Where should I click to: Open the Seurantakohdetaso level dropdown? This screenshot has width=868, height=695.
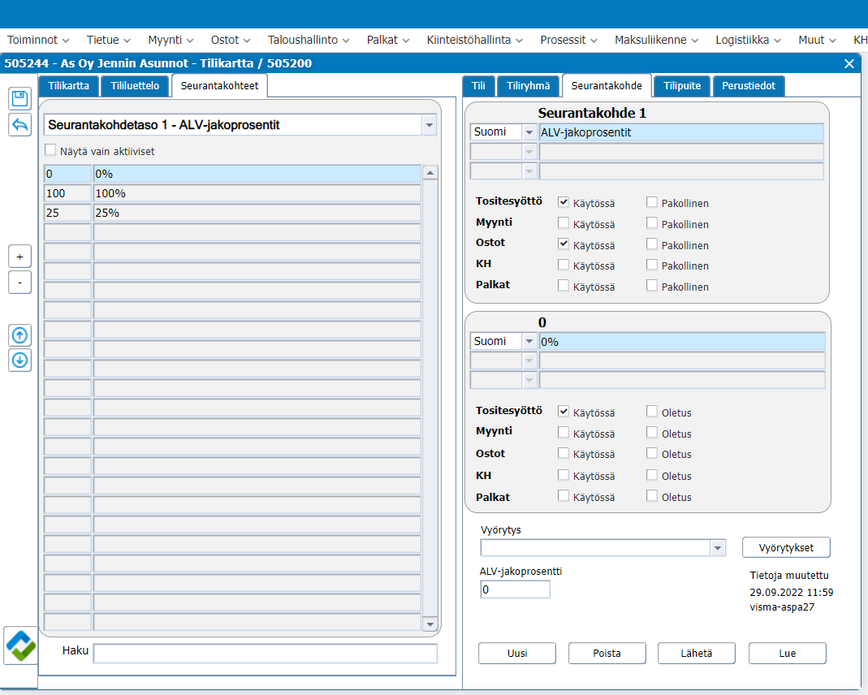tap(429, 126)
